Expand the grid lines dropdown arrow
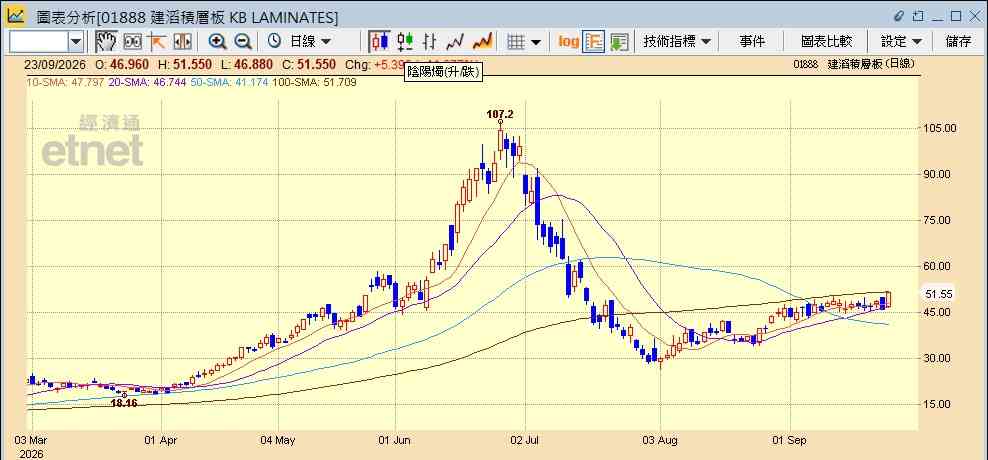 [x=536, y=42]
